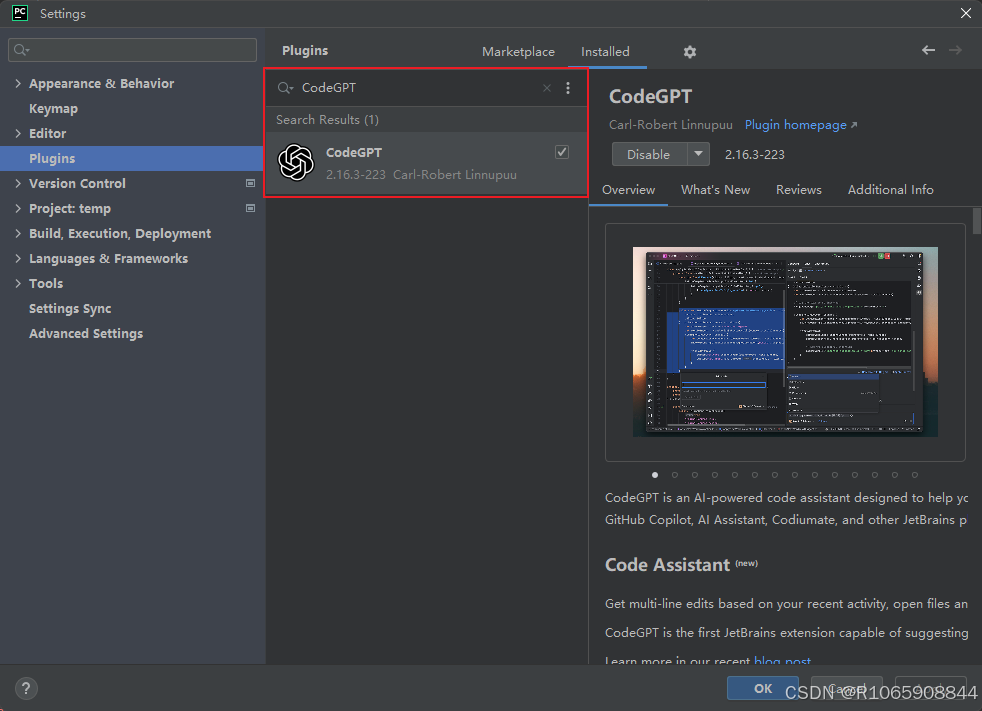Close the Settings dialog window
The width and height of the screenshot is (982, 711).
tap(966, 13)
